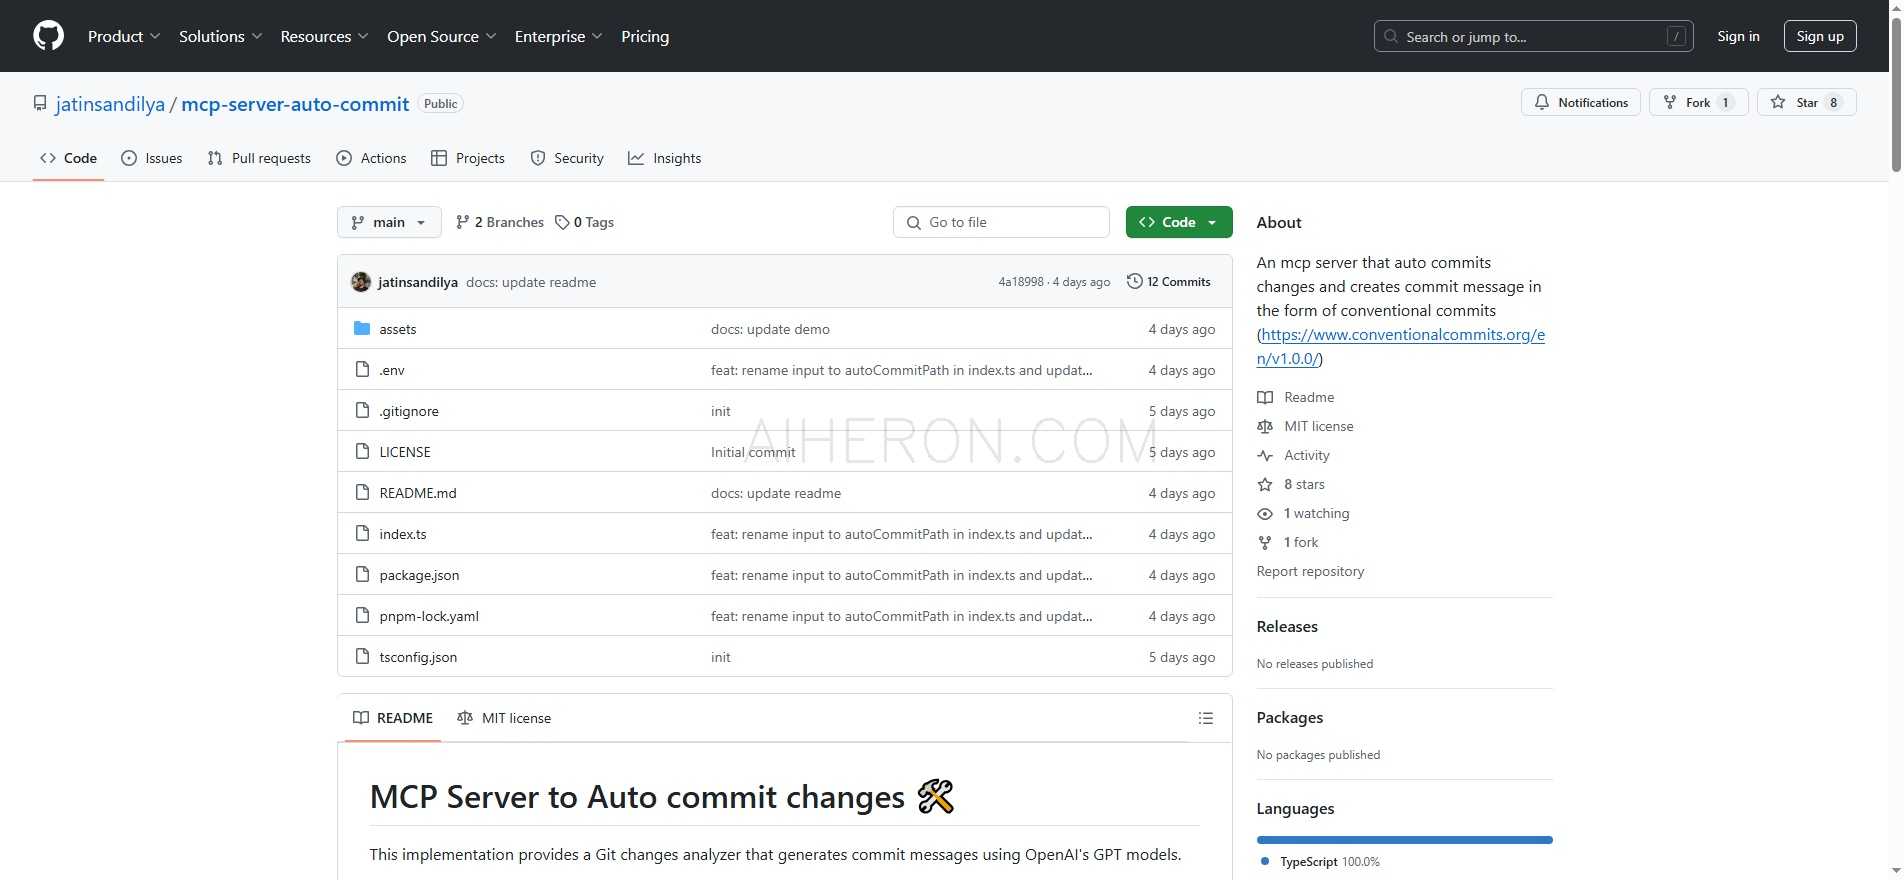Click the TypeScript 100.0% language link

pos(1320,862)
